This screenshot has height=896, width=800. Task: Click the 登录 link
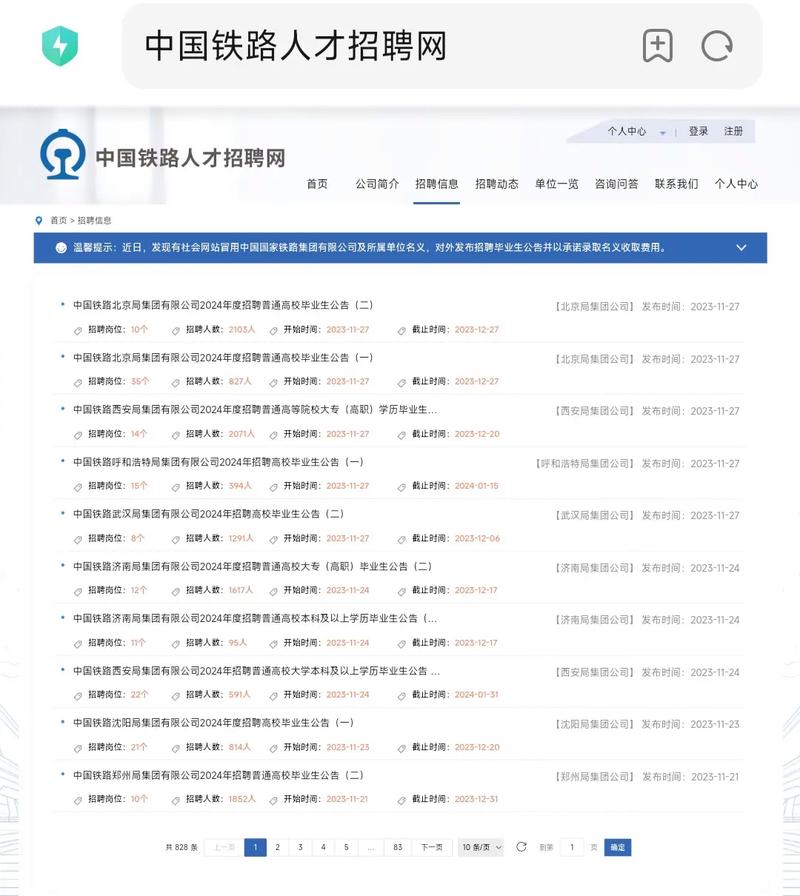tap(698, 131)
